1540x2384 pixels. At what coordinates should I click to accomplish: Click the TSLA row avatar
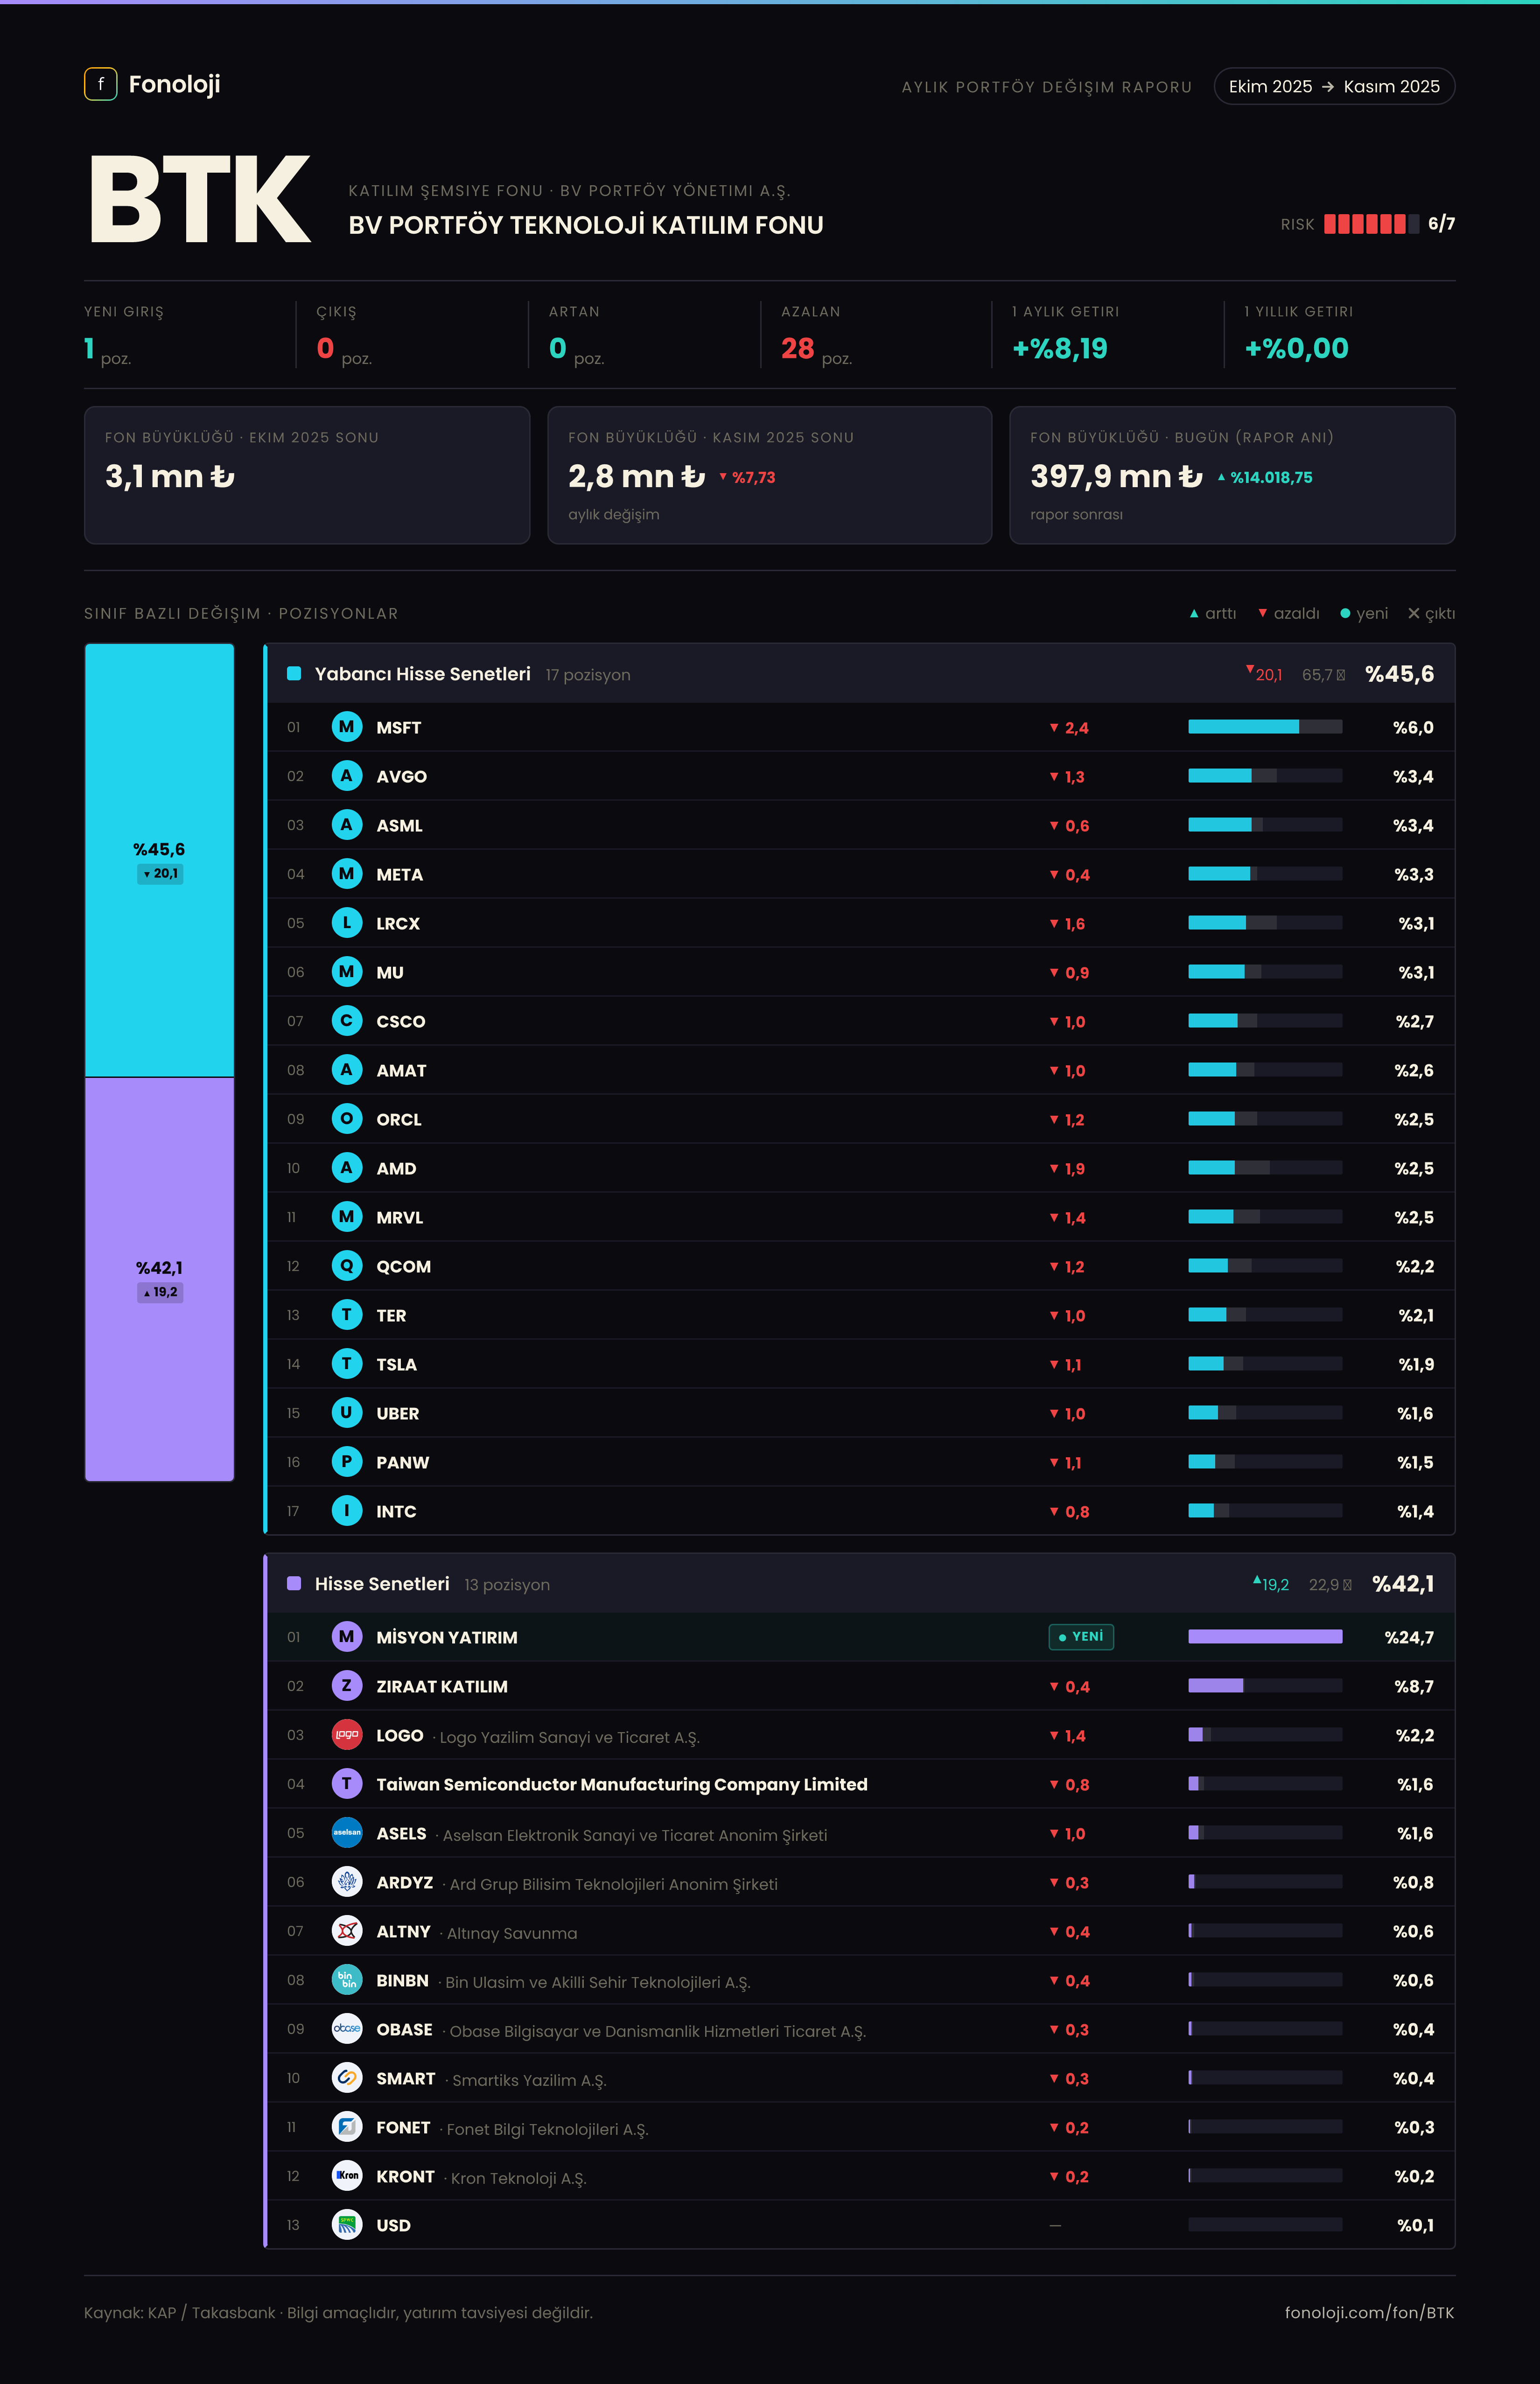click(347, 1364)
